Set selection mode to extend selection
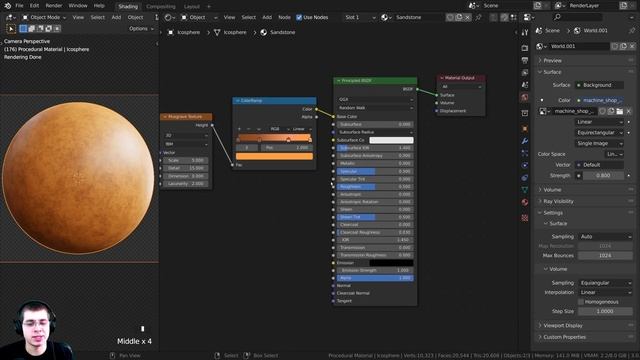This screenshot has width=640, height=360. [x=32, y=29]
